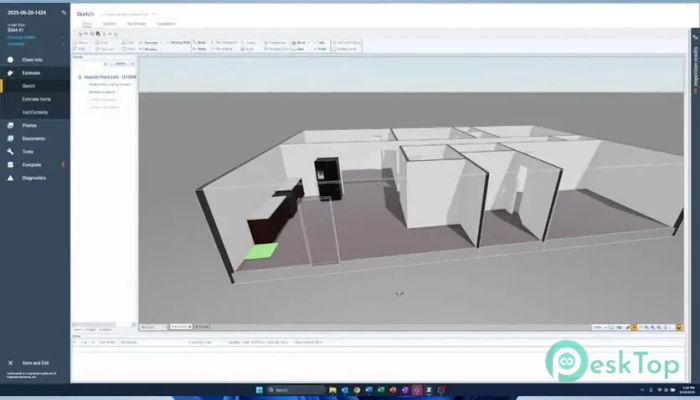
Task: Open XactContents in the sidebar
Action: (35, 112)
